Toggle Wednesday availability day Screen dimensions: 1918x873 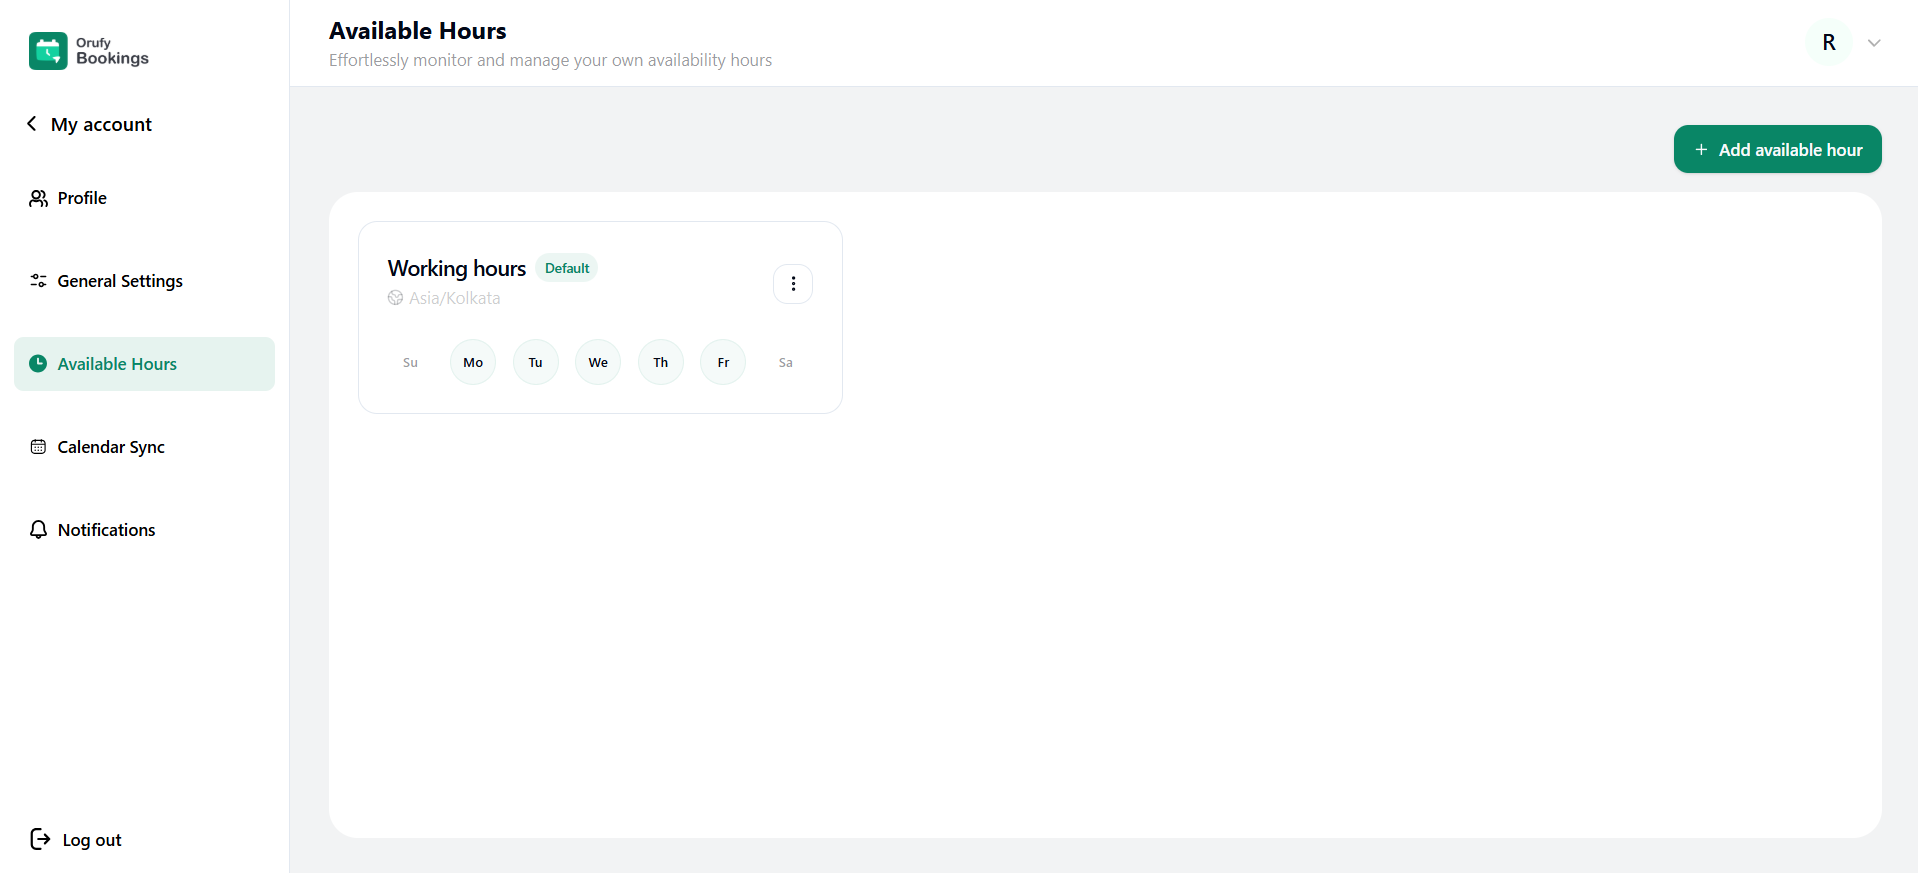tap(598, 362)
